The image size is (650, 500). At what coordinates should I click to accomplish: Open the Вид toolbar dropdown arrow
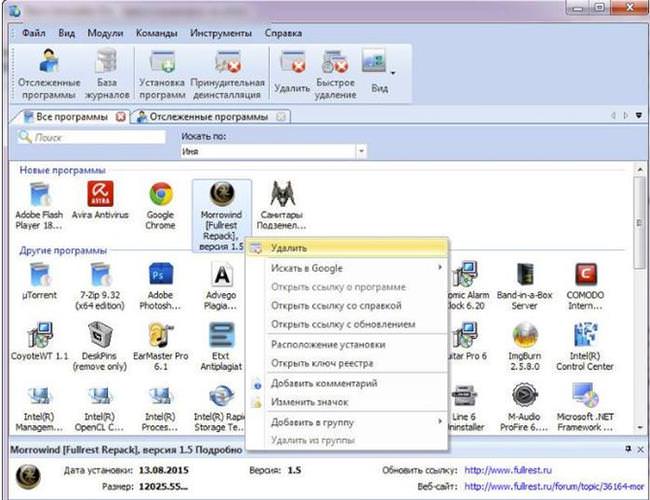coord(393,73)
